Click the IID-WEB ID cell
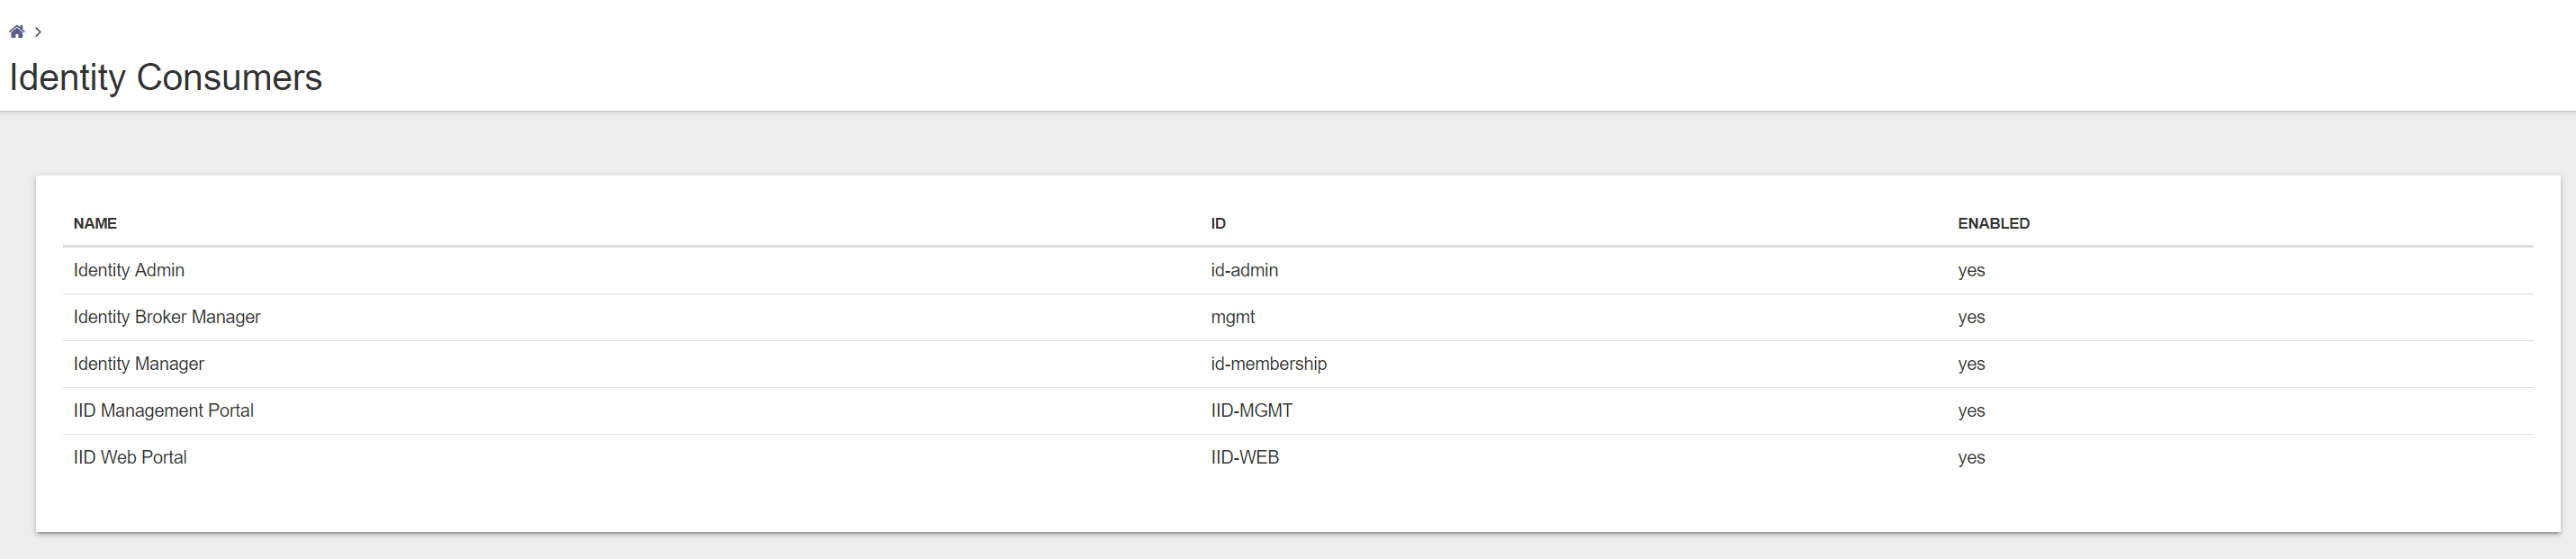This screenshot has height=559, width=2576. 1244,458
